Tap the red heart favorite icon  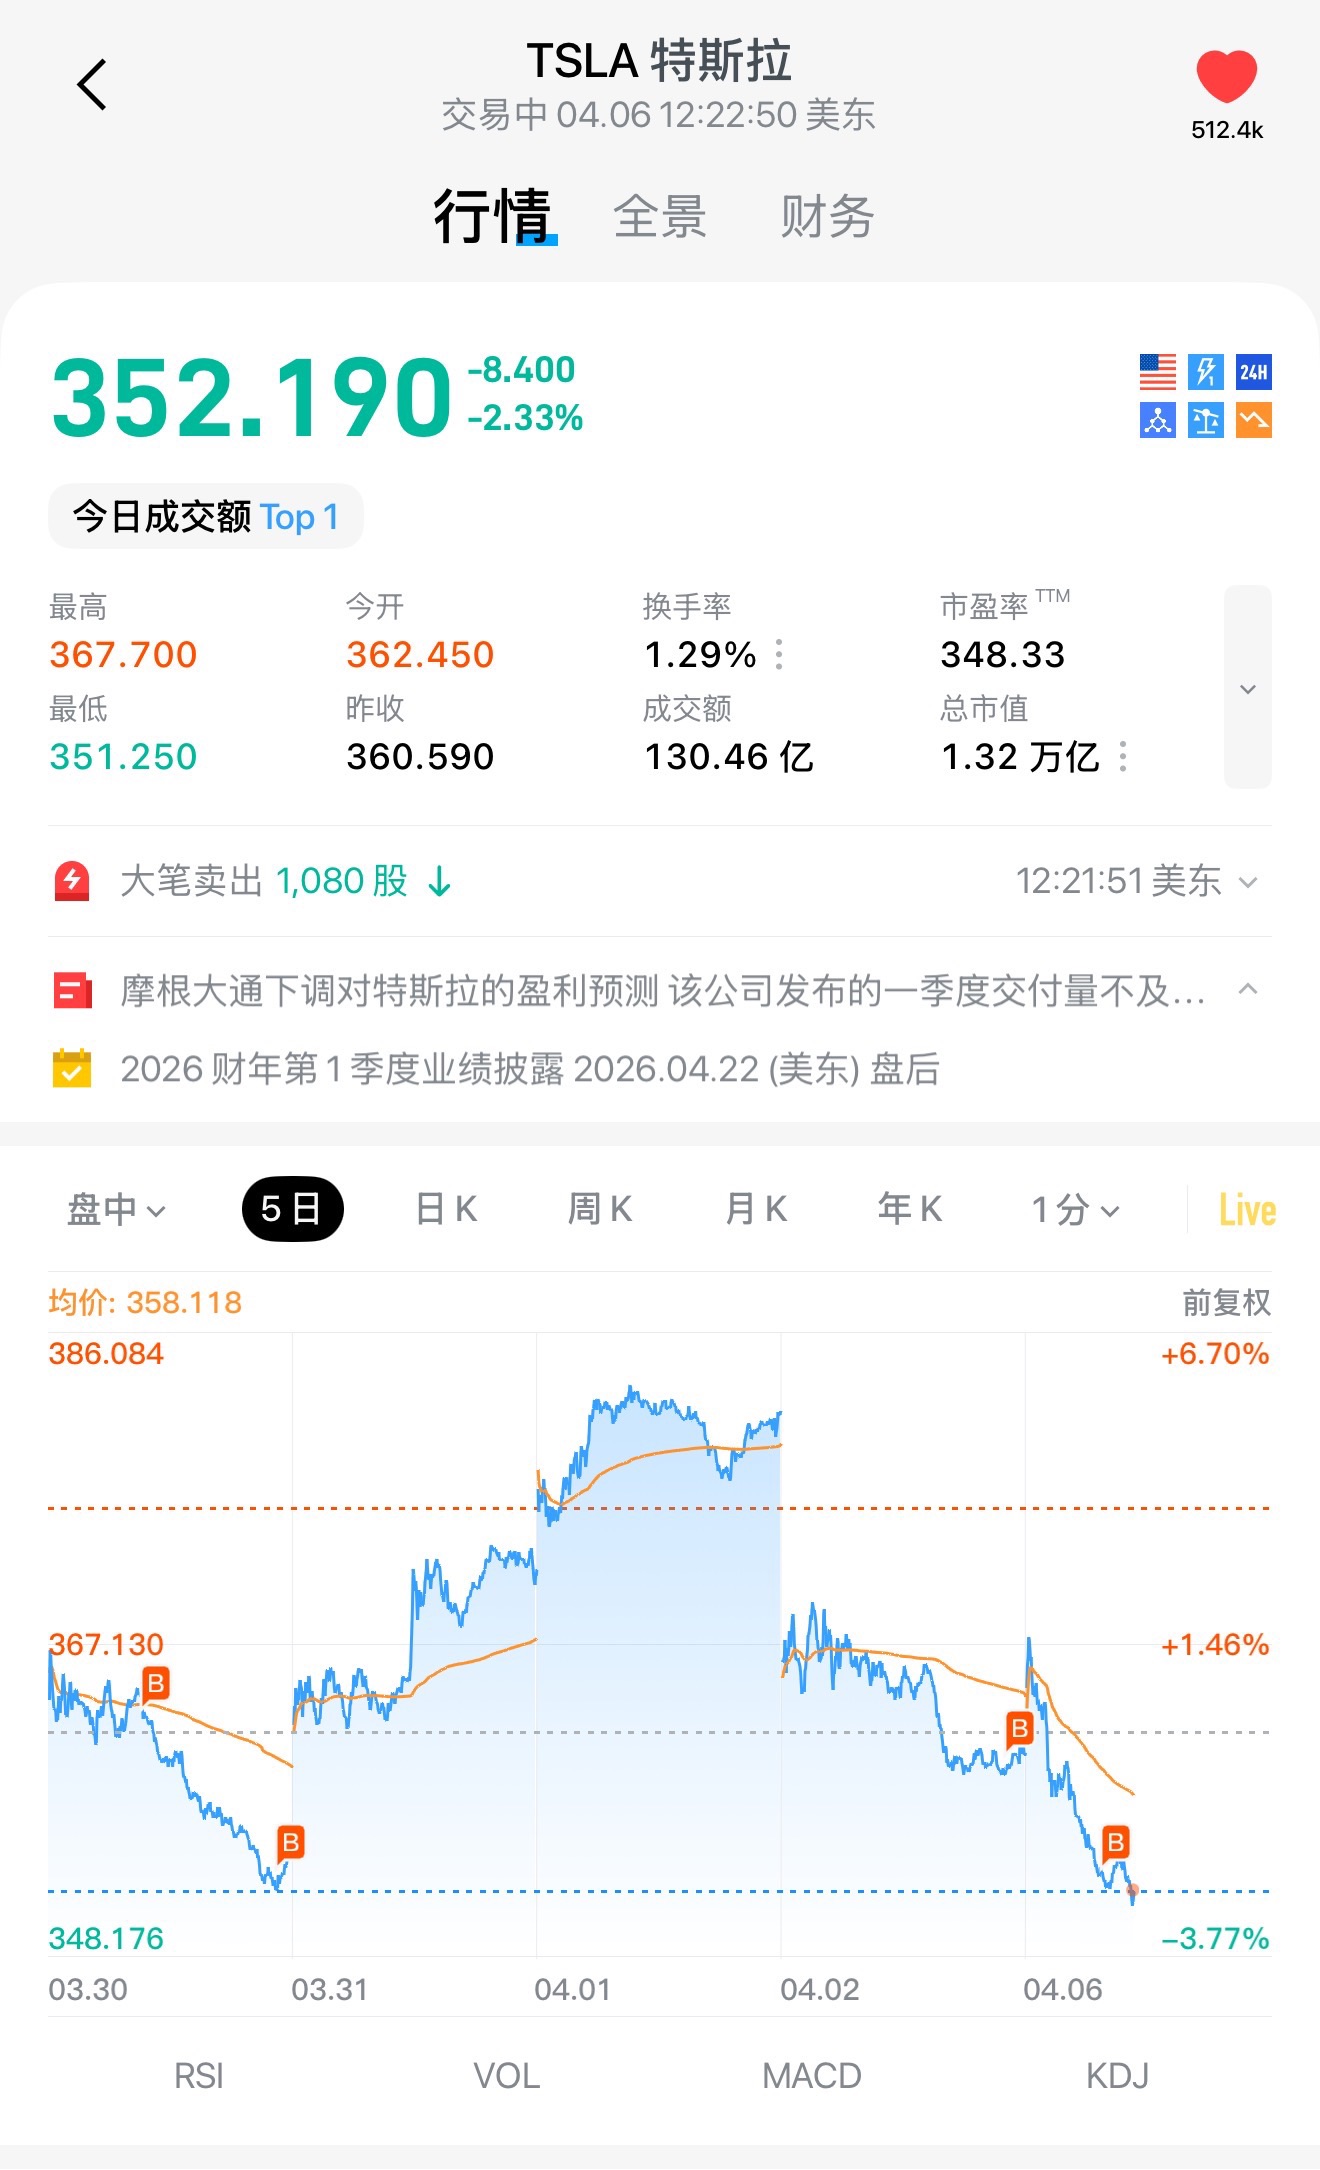[x=1226, y=77]
